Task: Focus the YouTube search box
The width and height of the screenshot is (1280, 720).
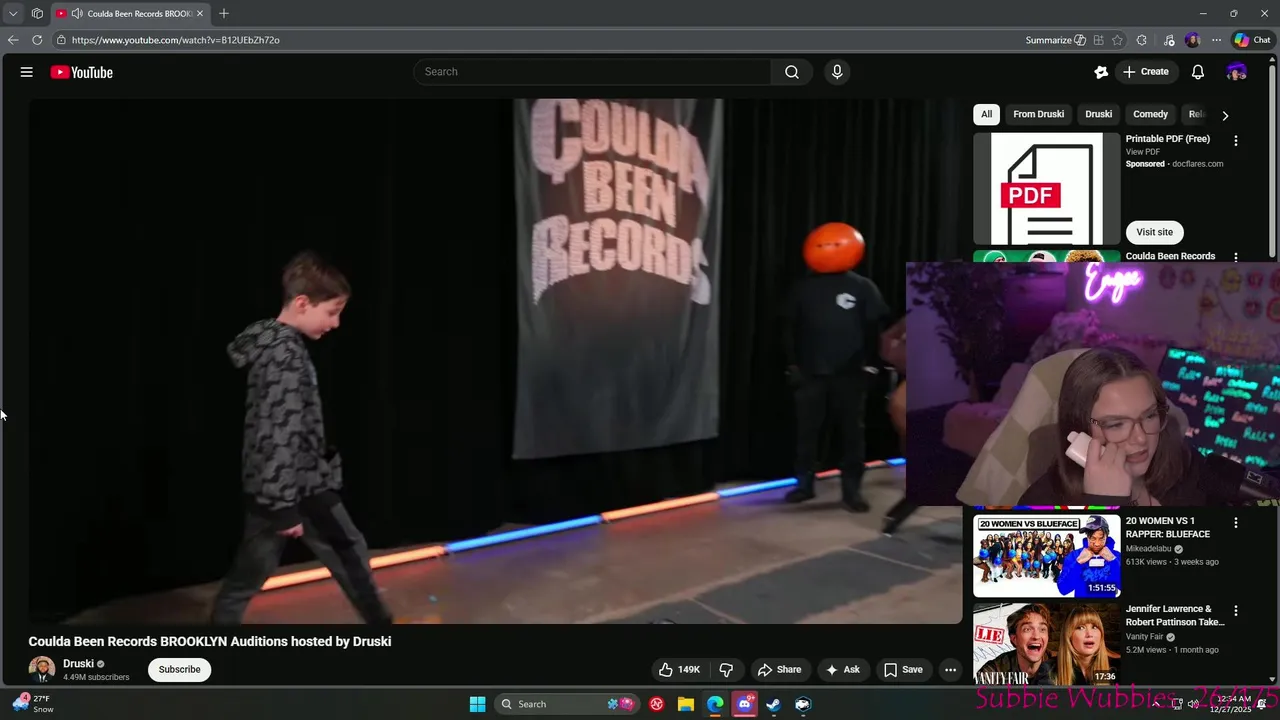Action: (x=592, y=72)
